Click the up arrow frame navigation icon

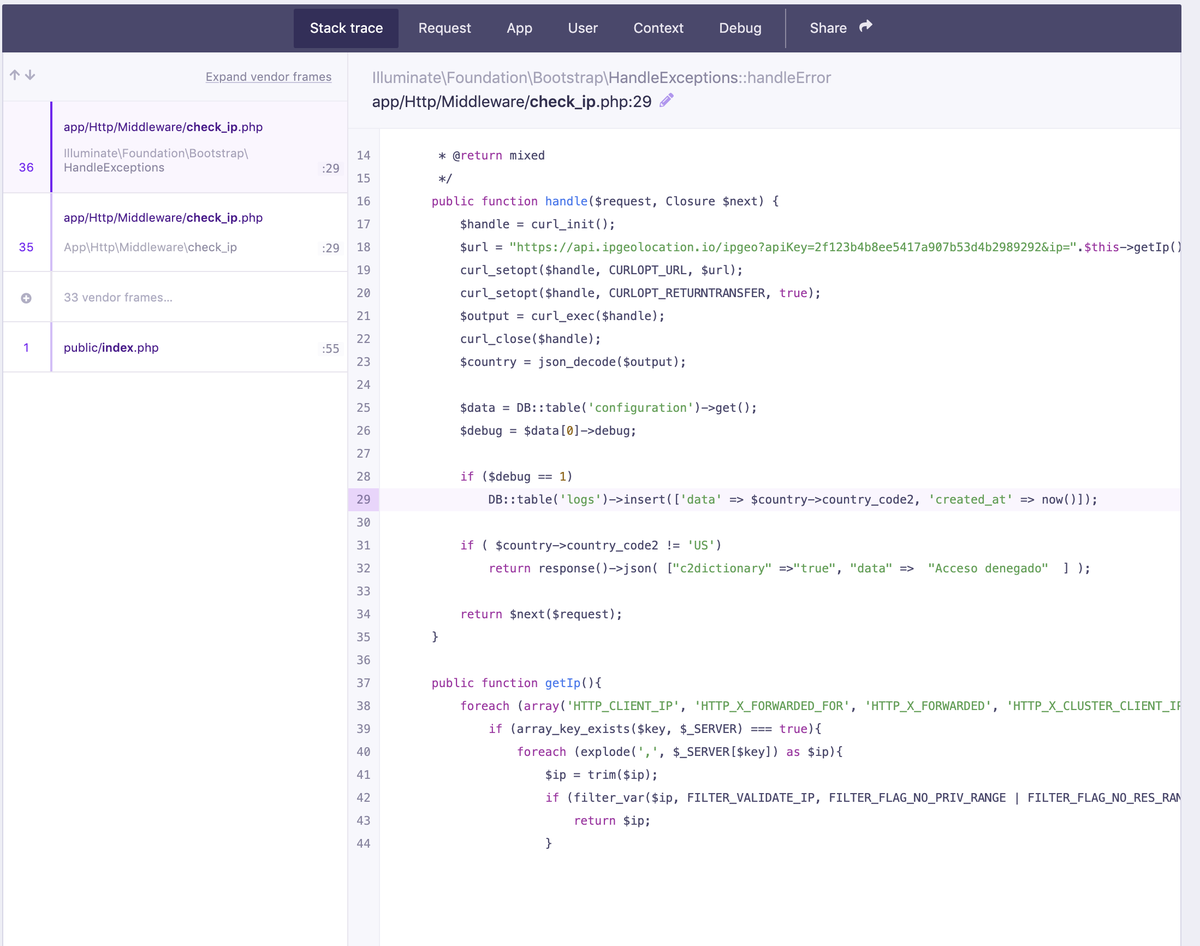[15, 75]
